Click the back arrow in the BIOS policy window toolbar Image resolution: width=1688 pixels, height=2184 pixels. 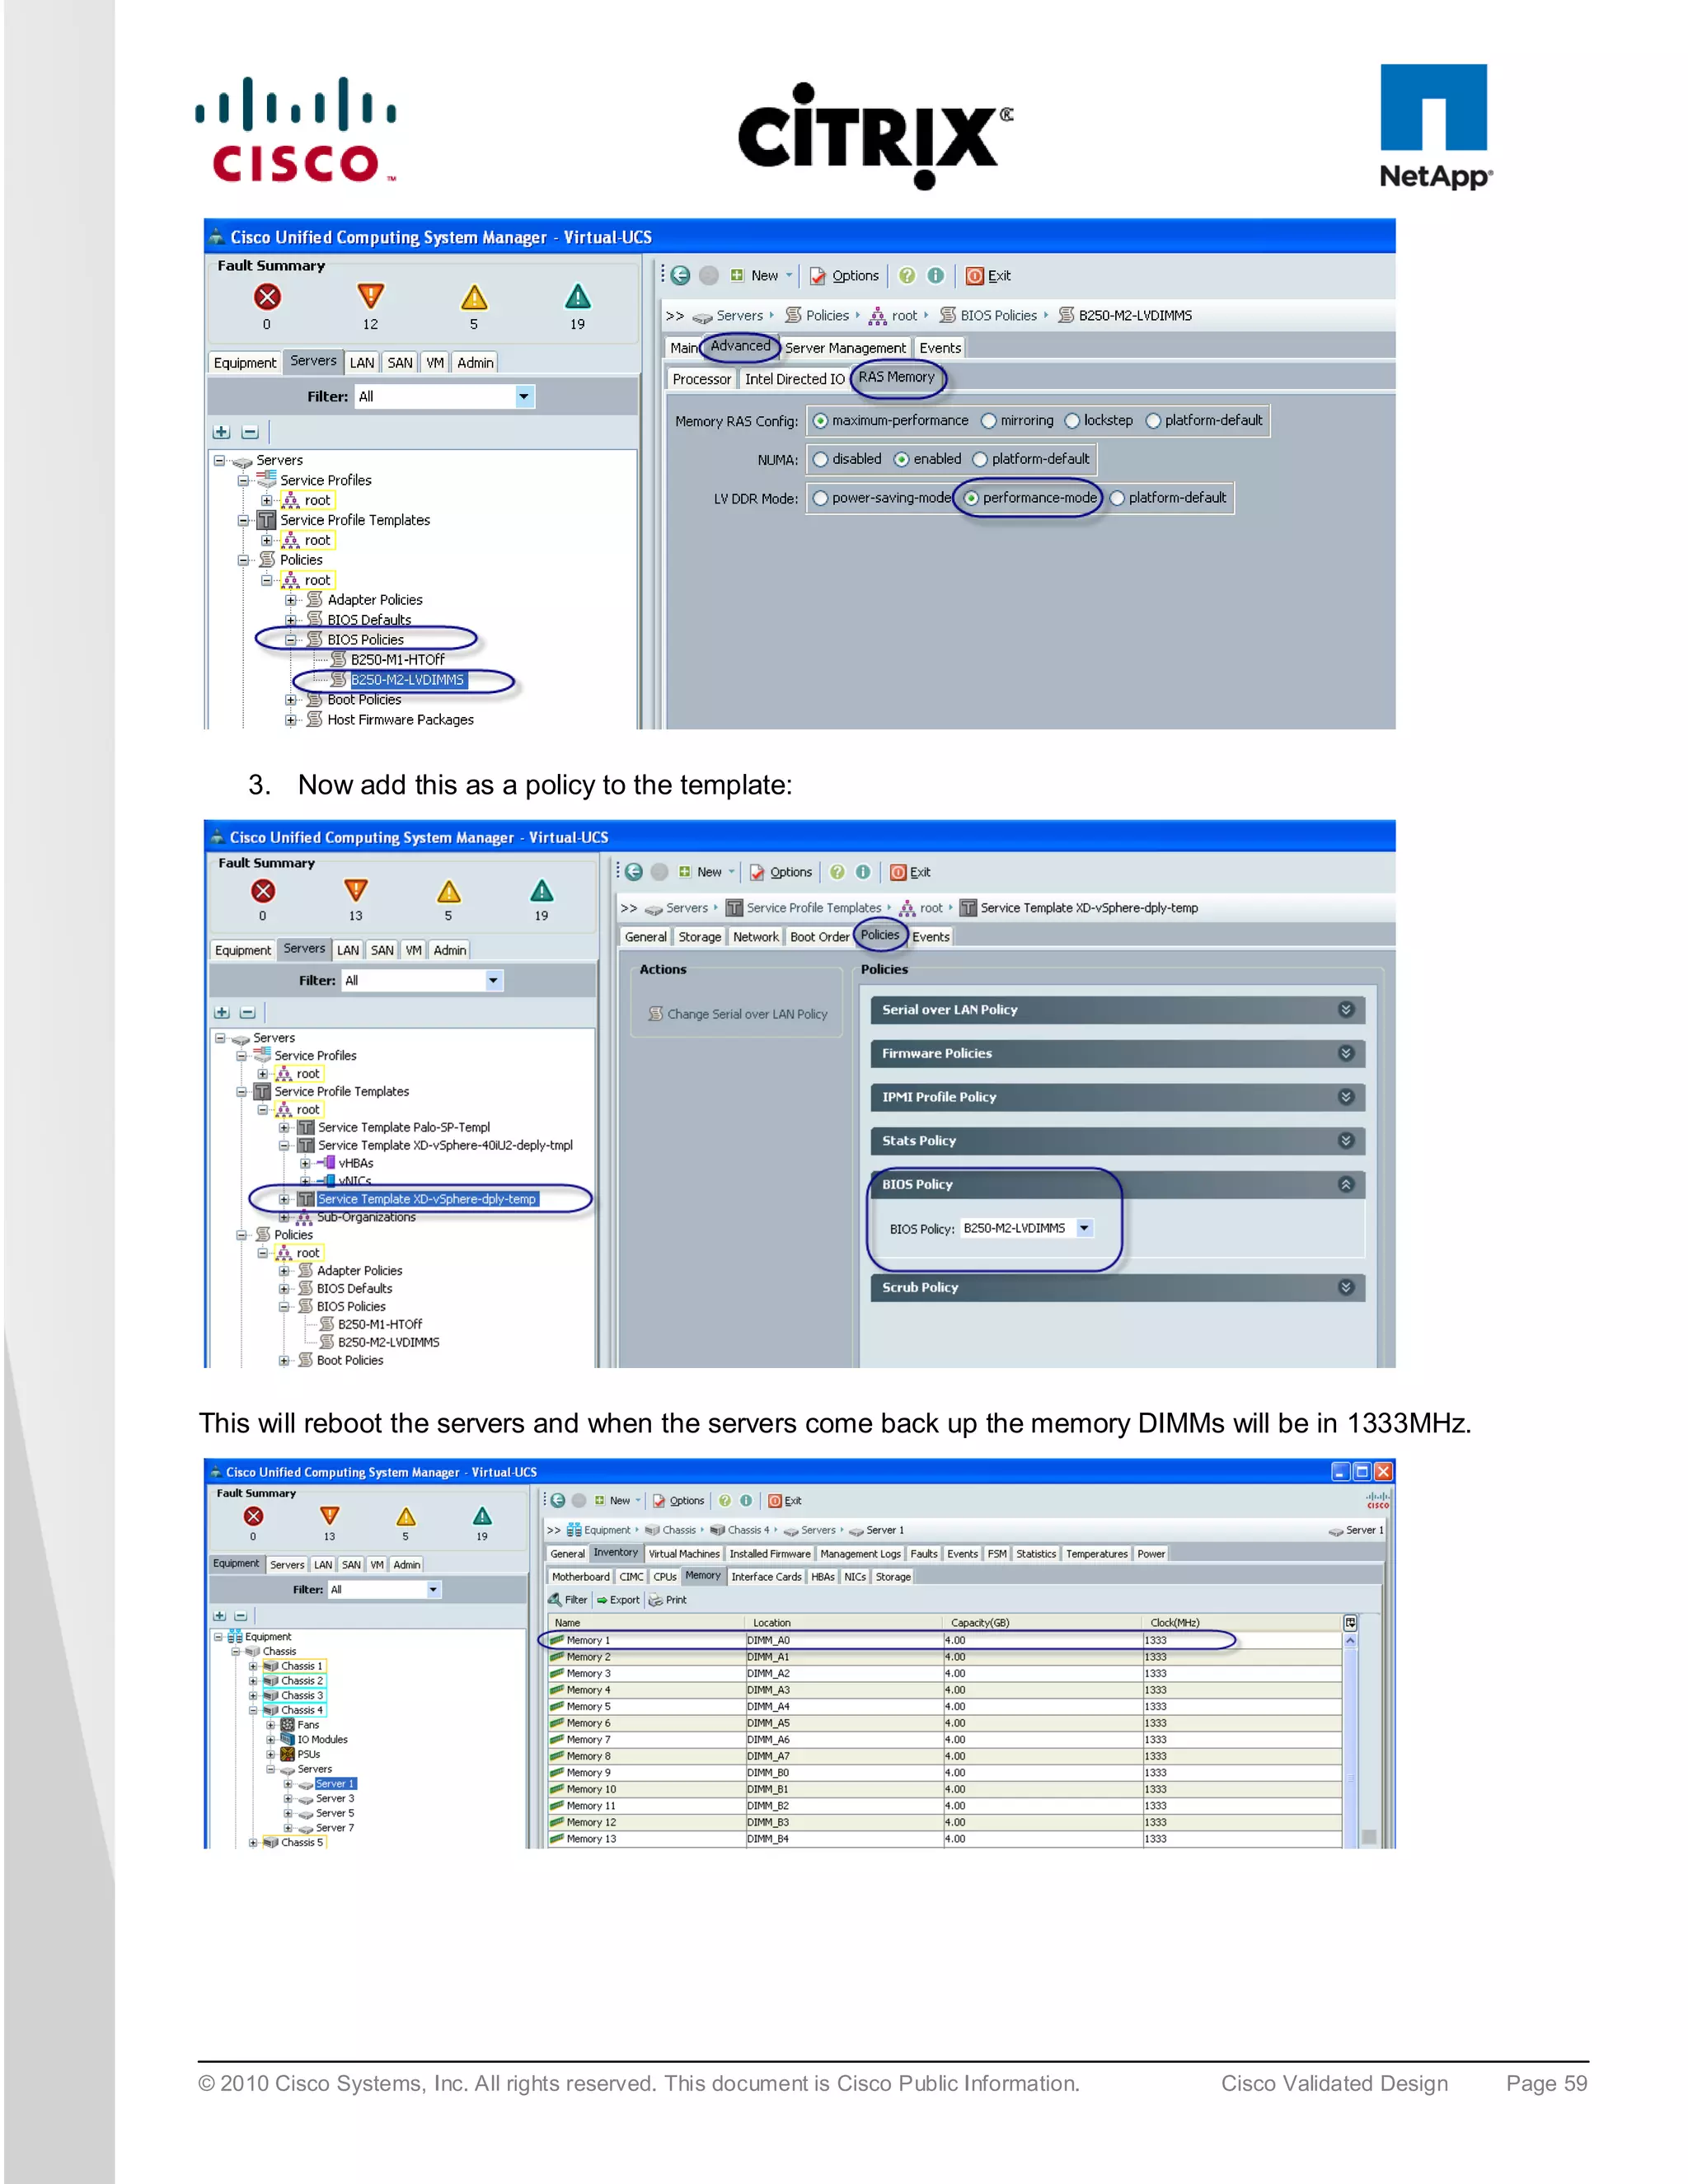(681, 275)
